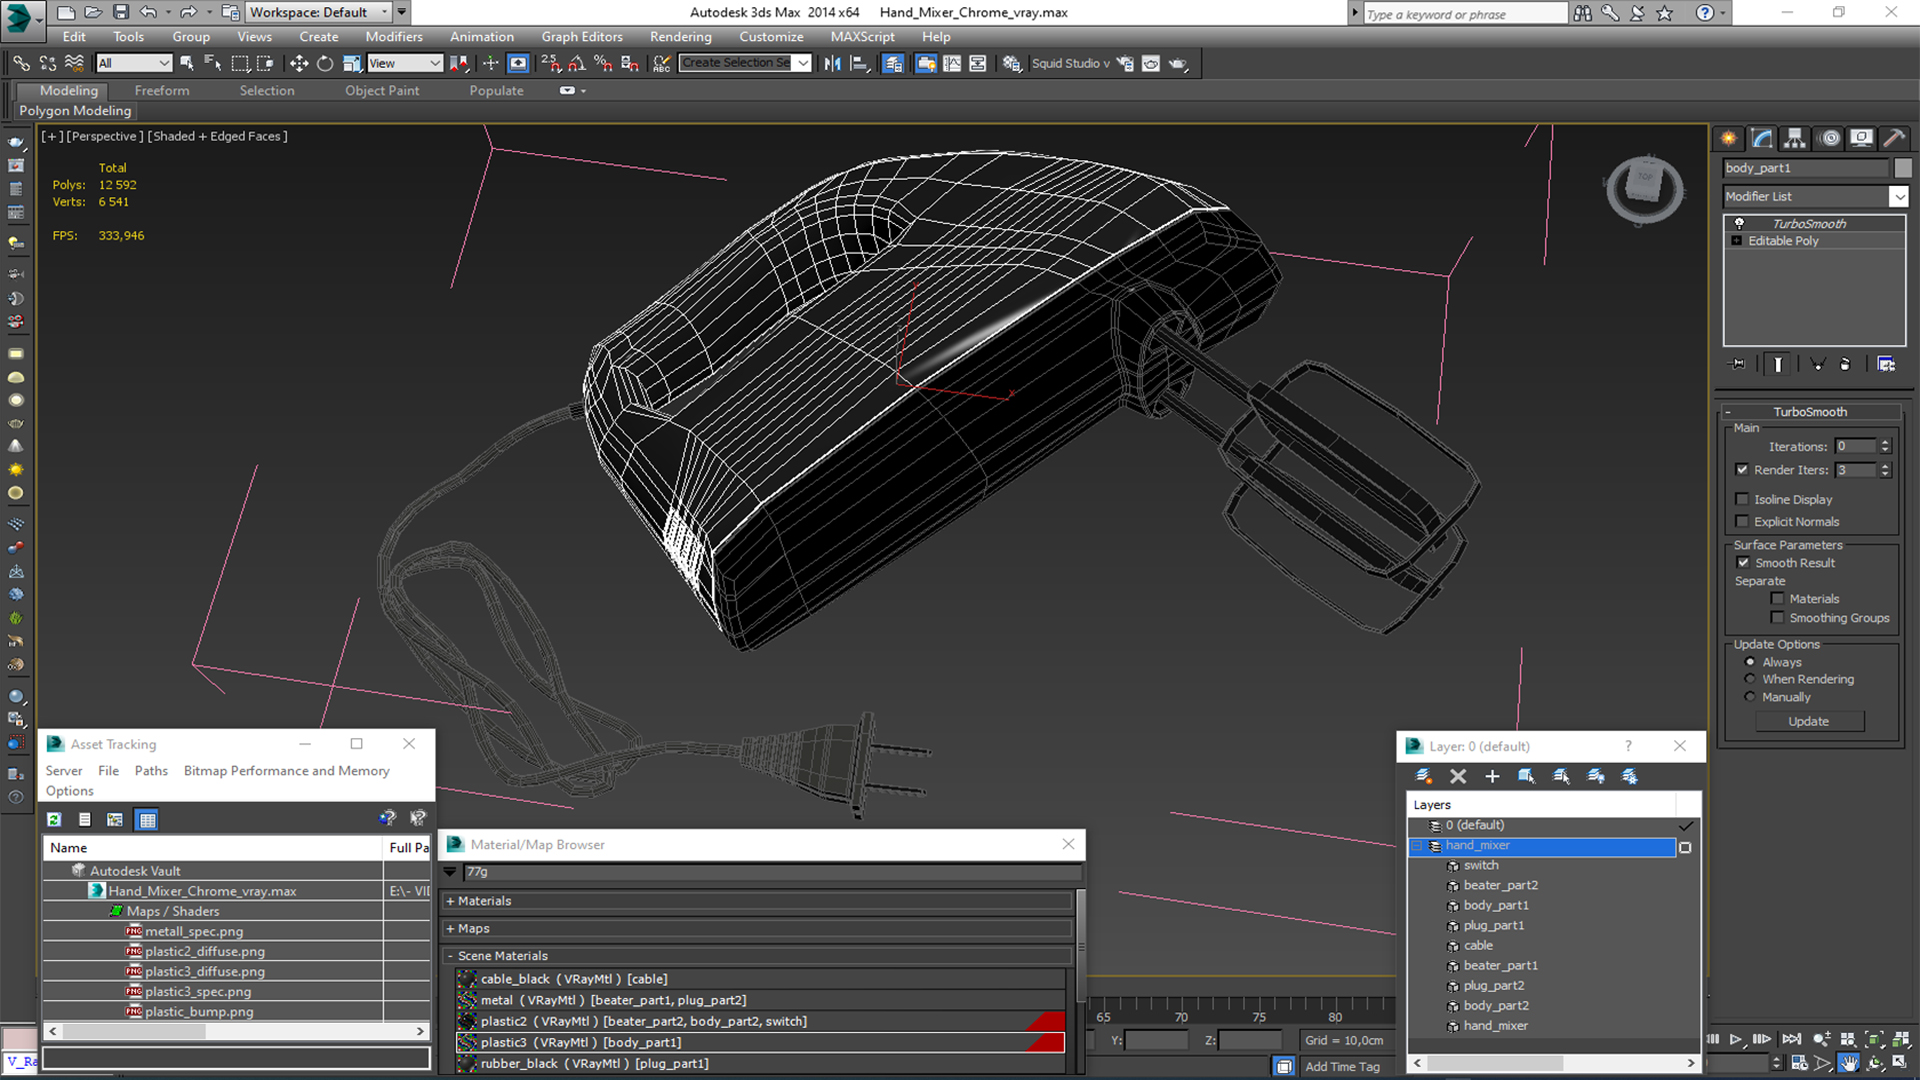Image resolution: width=1920 pixels, height=1080 pixels.
Task: Collapse hand_mixer layer in Layers list
Action: point(1416,846)
